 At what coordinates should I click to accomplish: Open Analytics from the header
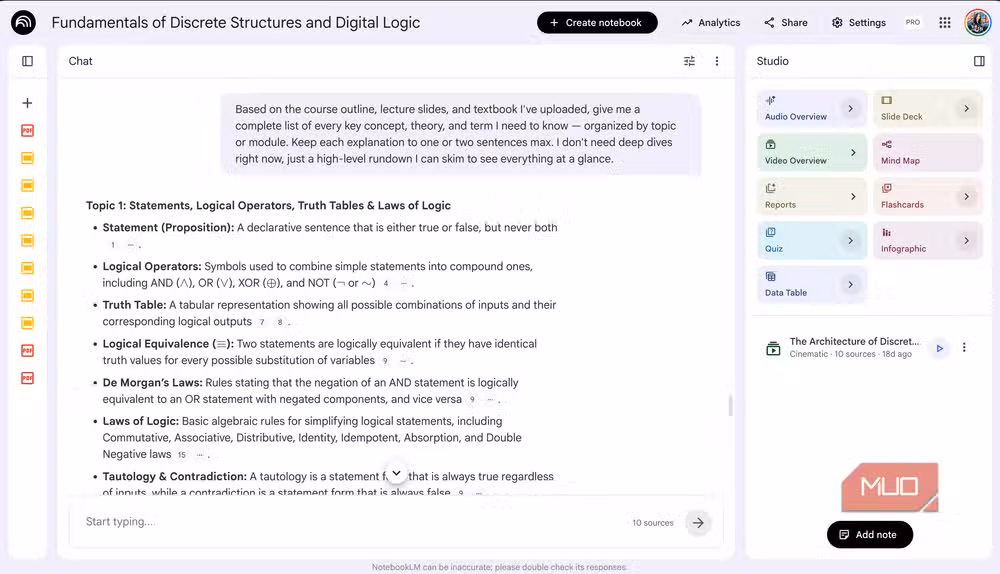[x=710, y=22]
